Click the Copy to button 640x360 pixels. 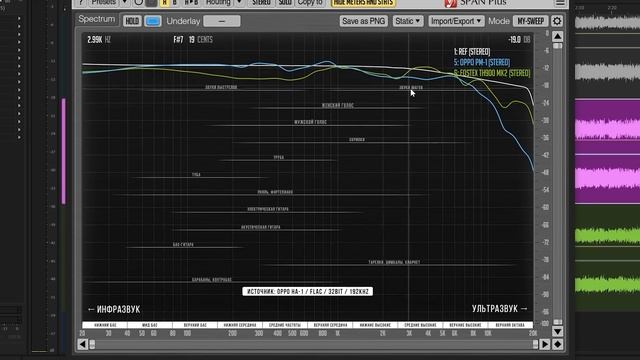click(x=310, y=2)
